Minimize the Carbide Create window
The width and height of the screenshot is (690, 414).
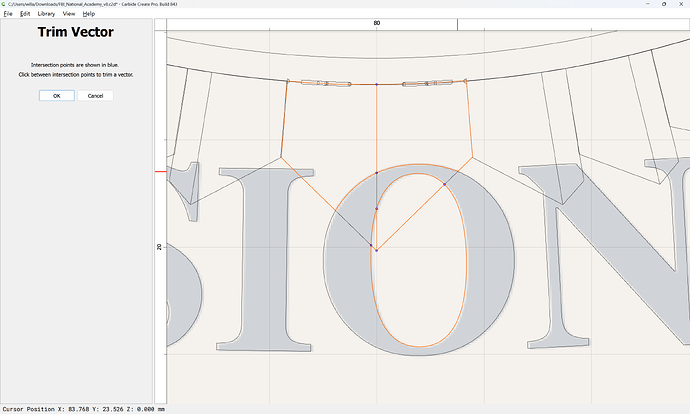[647, 4]
